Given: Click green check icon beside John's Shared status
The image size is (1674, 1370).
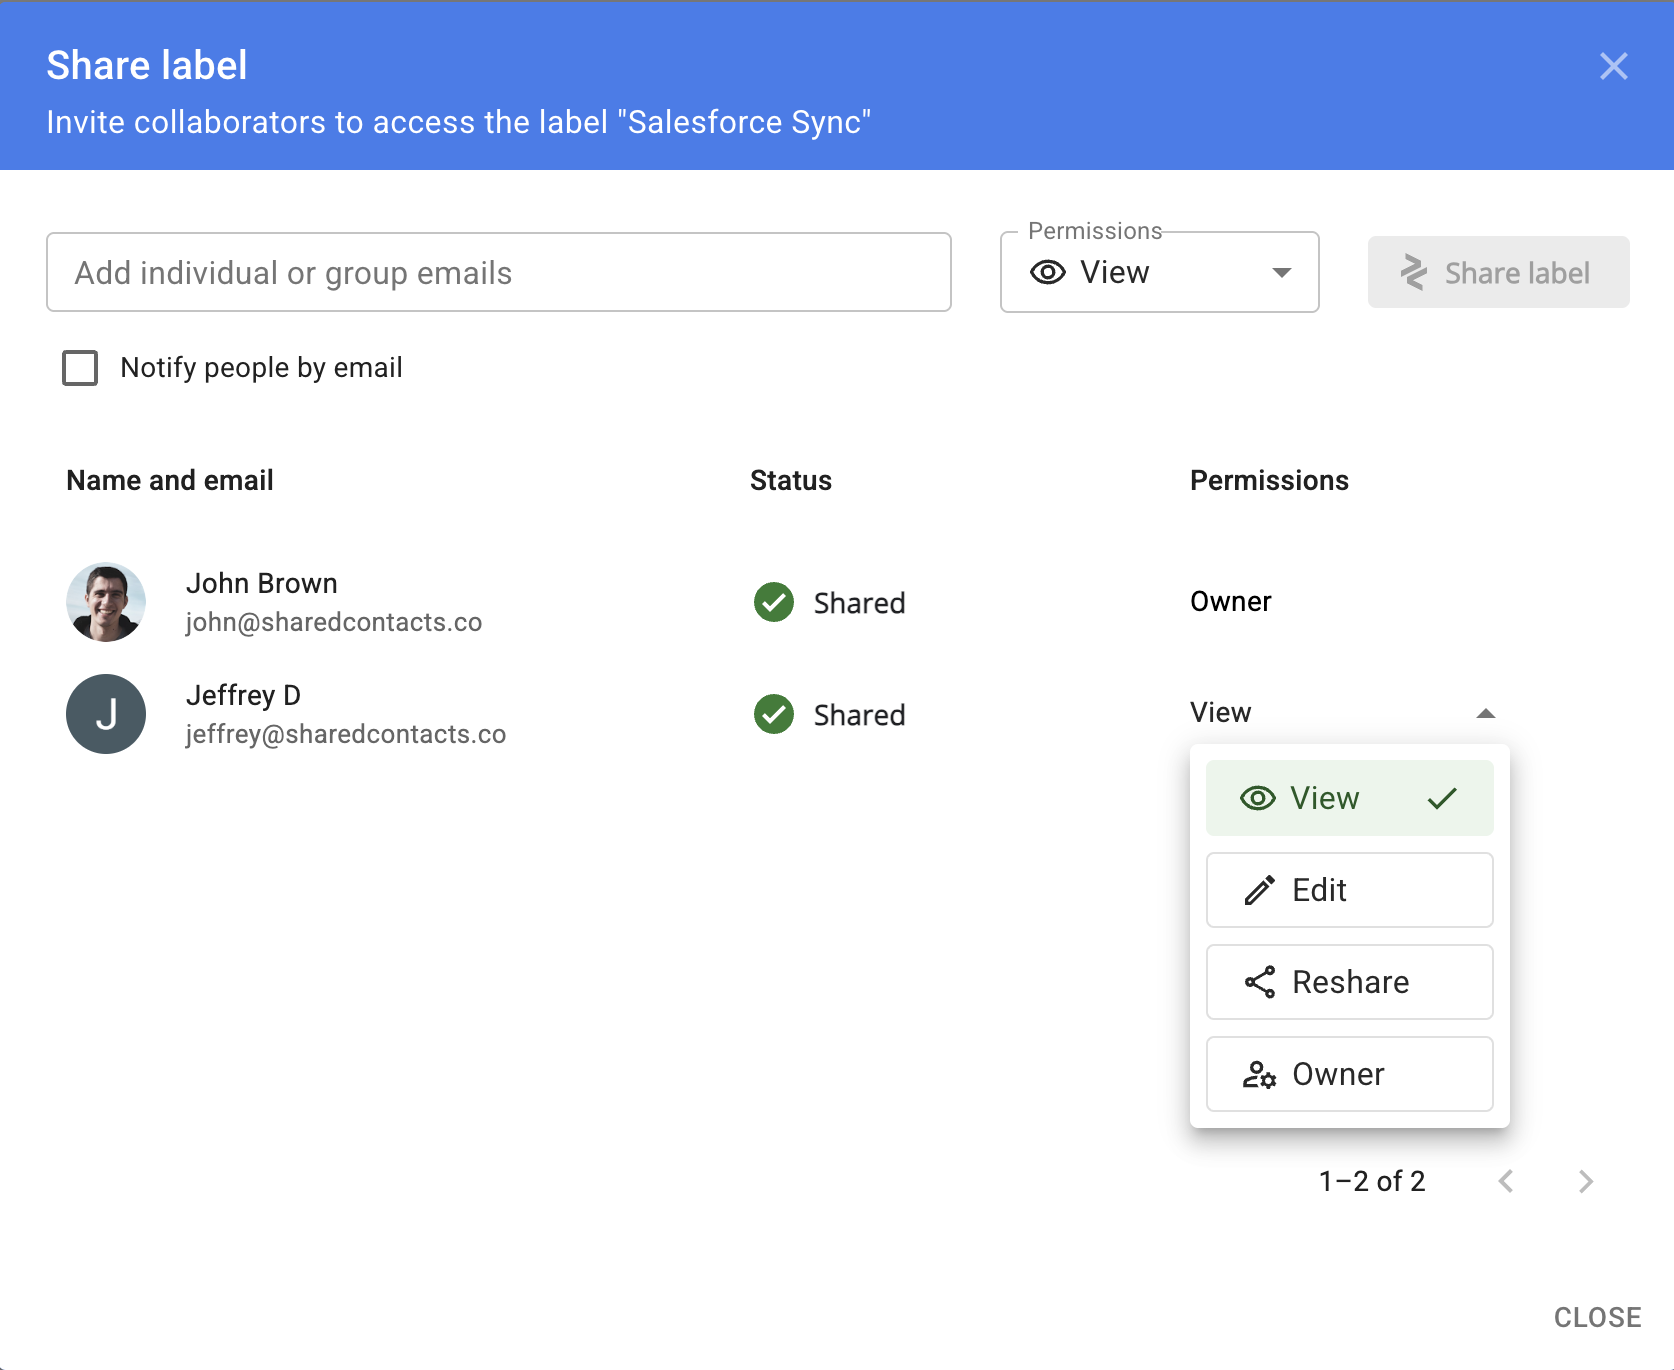Looking at the screenshot, I should click(x=773, y=602).
